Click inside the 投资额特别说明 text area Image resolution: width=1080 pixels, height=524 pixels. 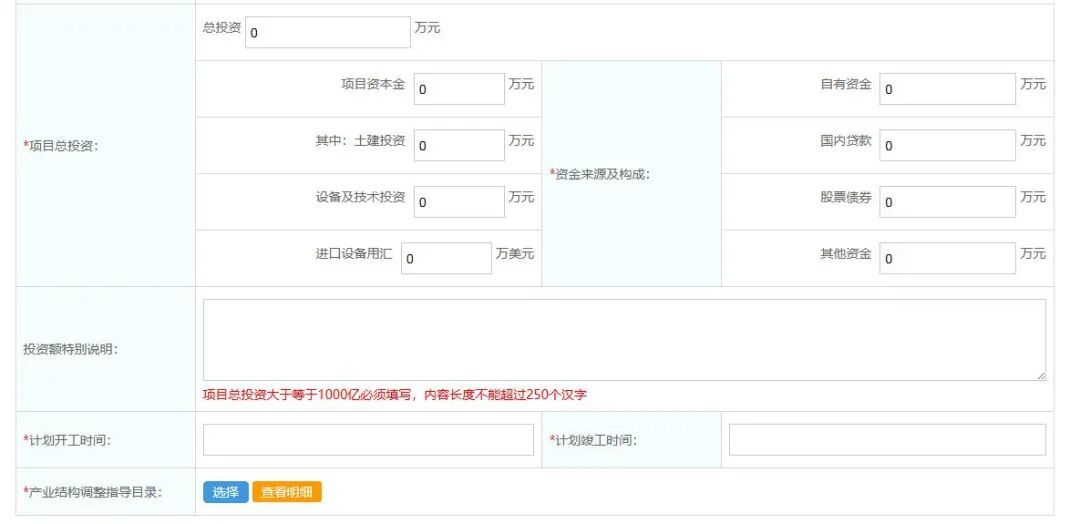point(623,339)
